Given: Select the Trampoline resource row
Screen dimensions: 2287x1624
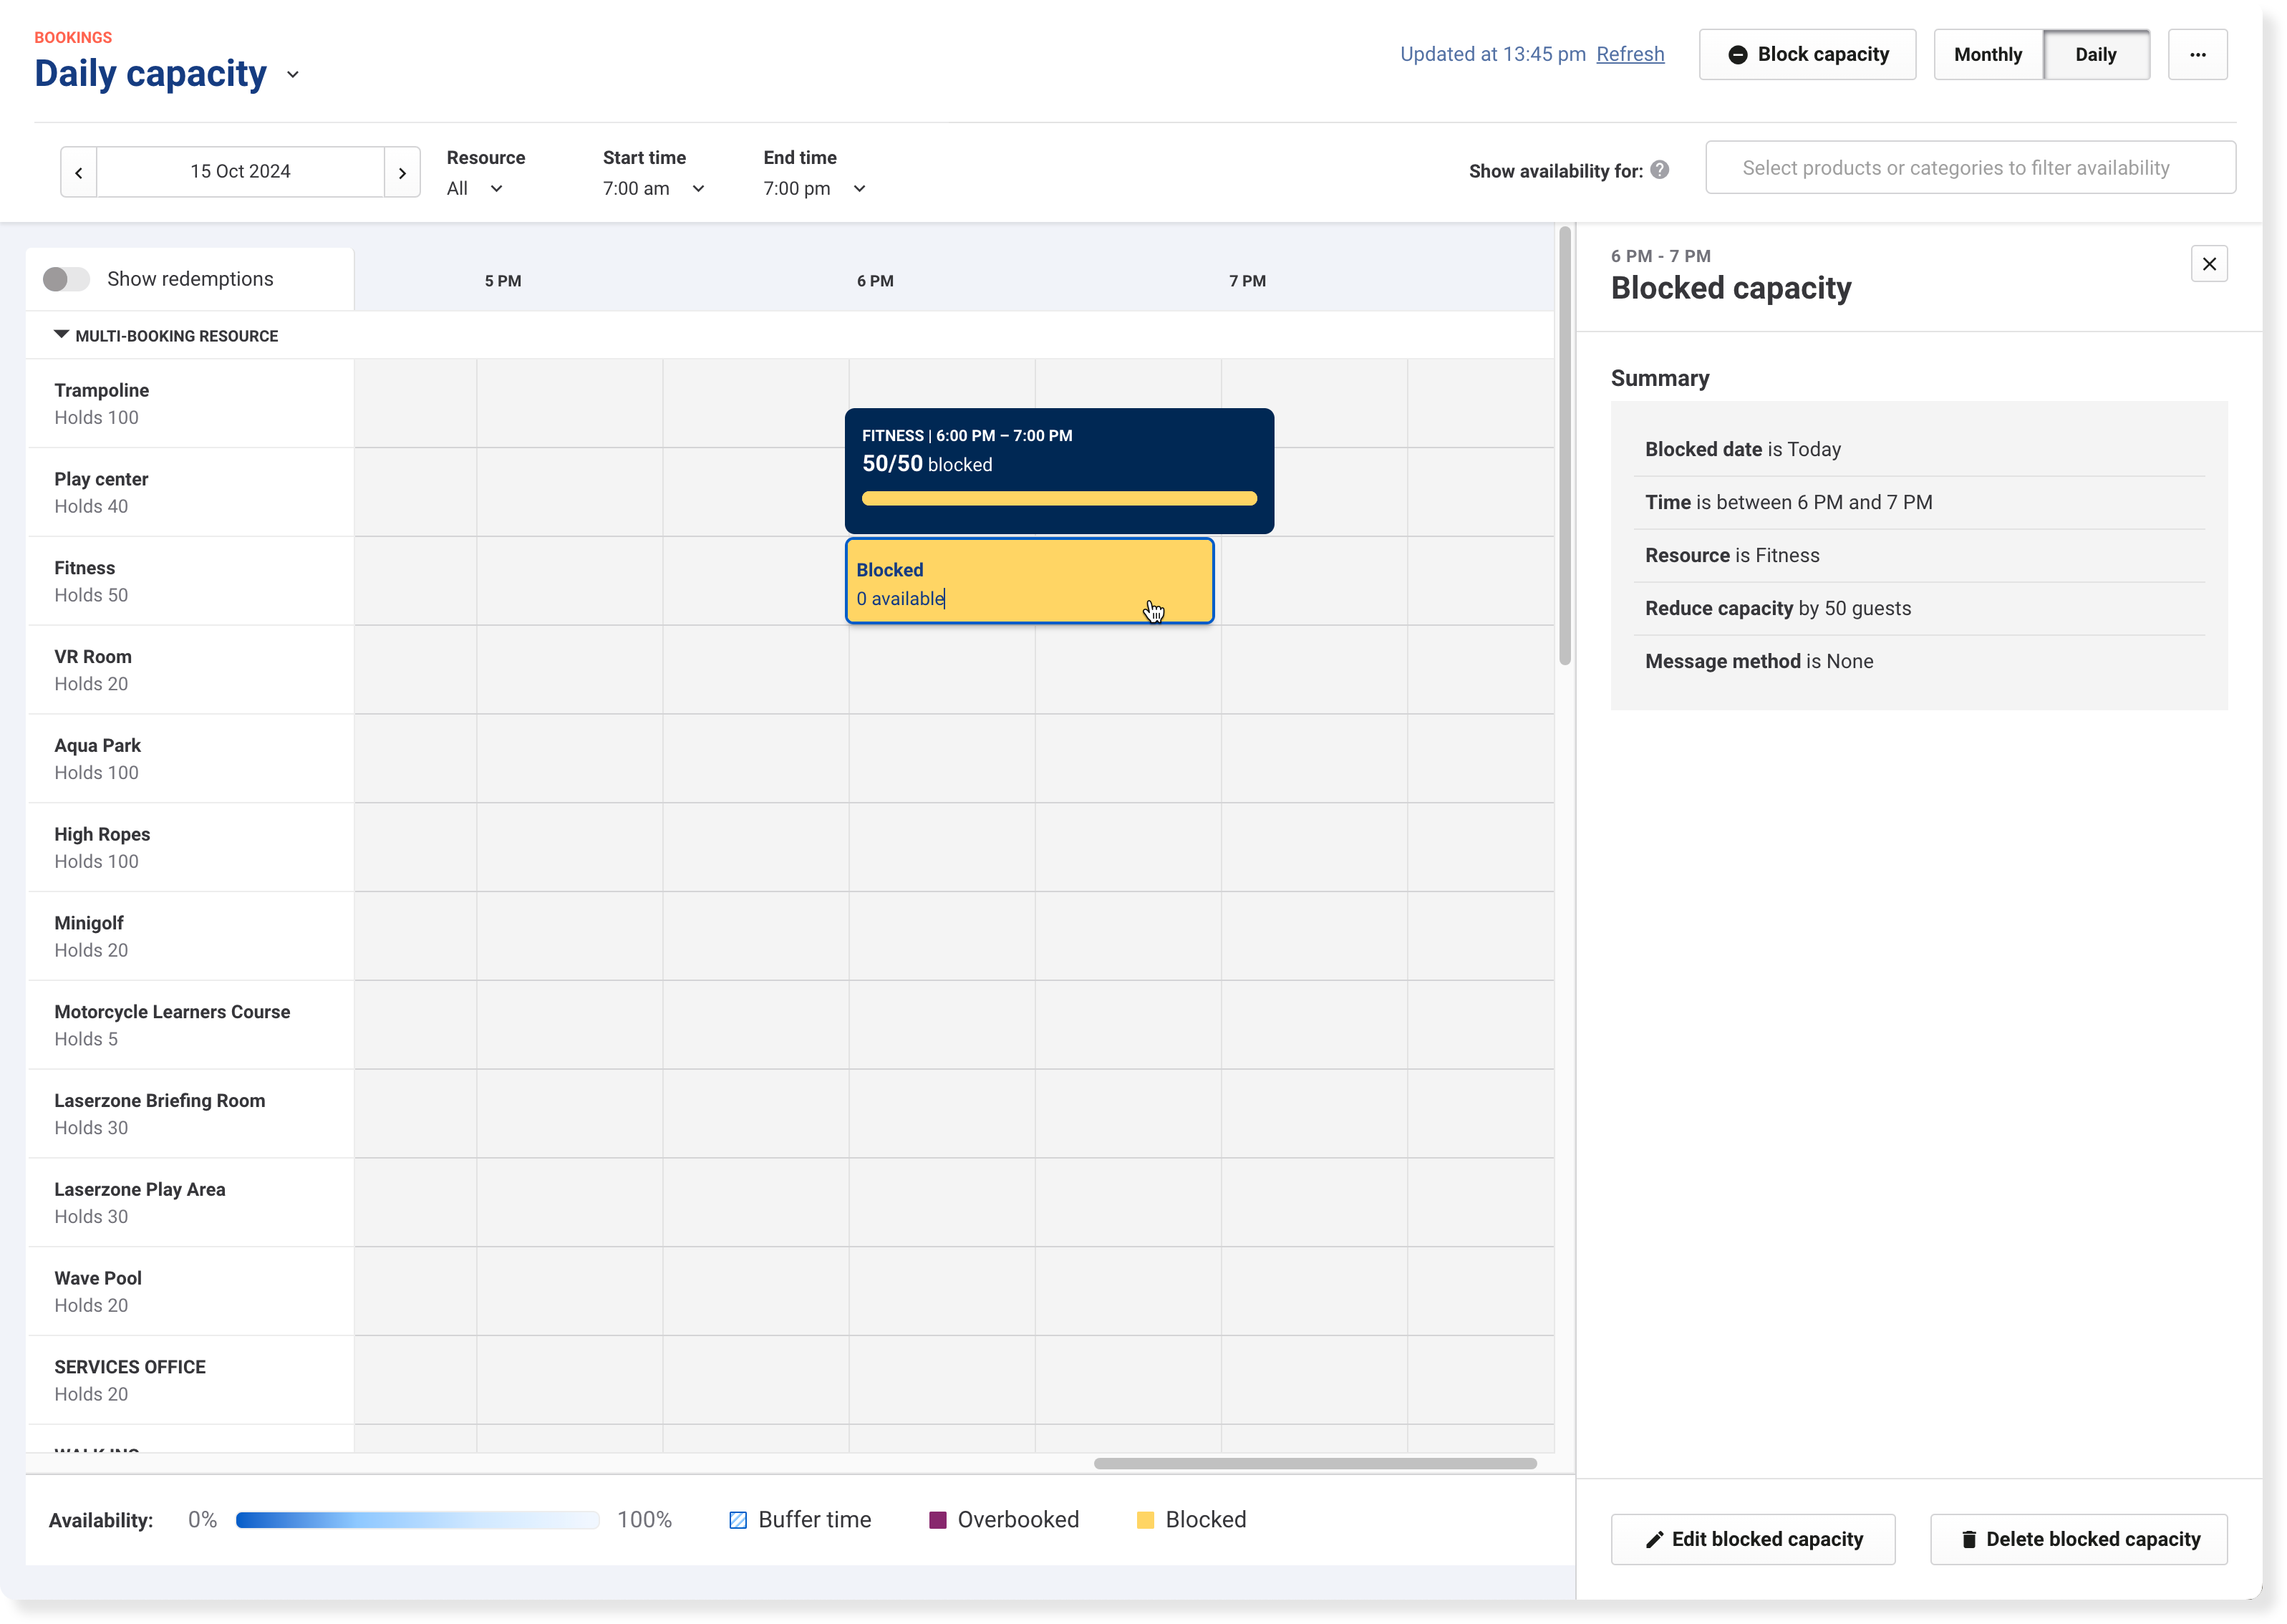Looking at the screenshot, I should (190, 404).
